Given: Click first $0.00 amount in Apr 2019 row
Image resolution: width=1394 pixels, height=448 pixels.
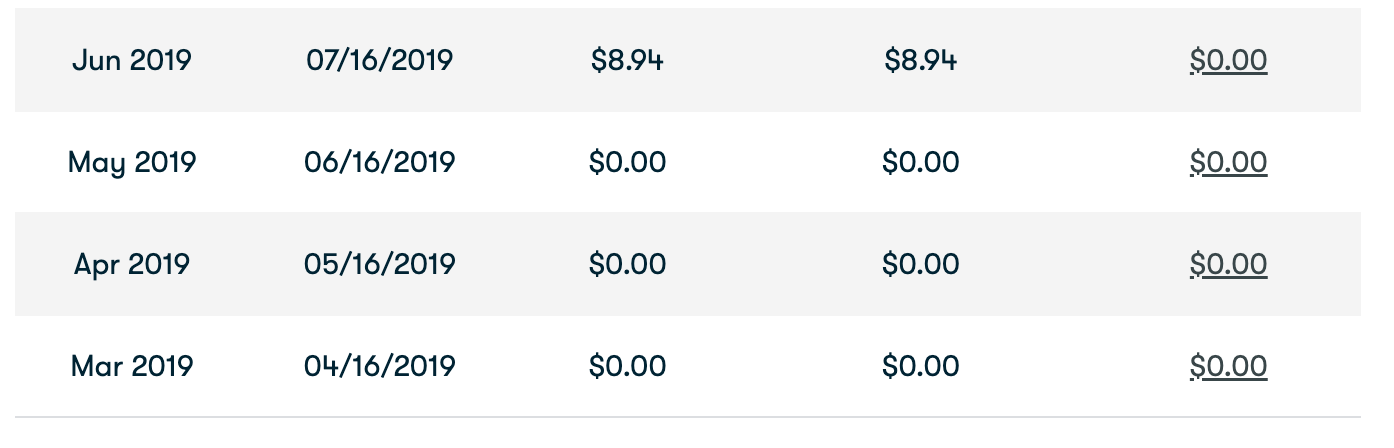Looking at the screenshot, I should 627,264.
